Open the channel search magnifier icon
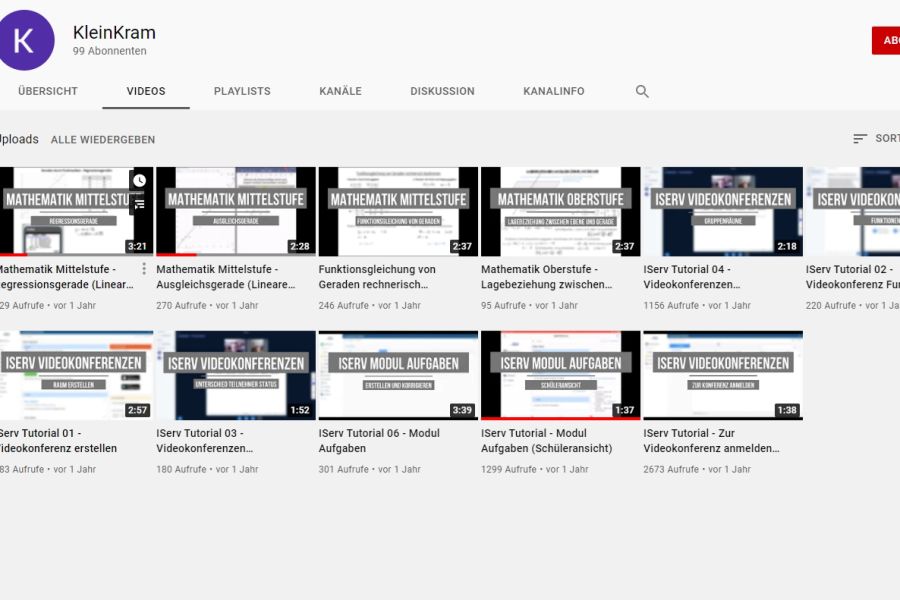900x600 pixels. tap(642, 91)
